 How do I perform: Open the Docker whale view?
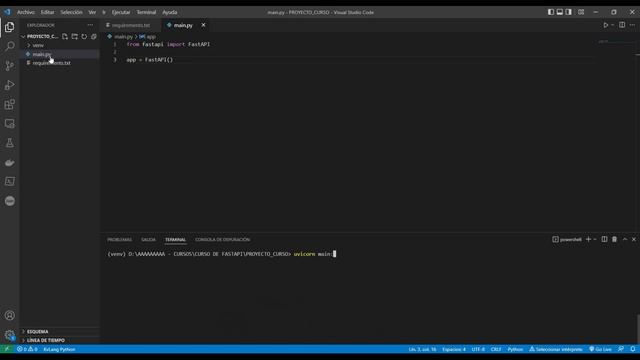coord(9,162)
